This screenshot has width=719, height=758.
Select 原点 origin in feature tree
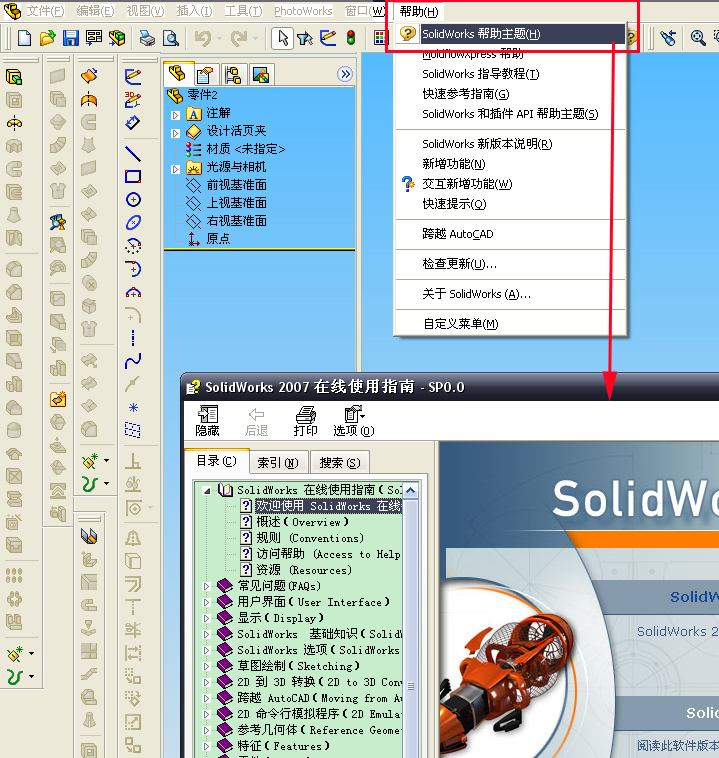[218, 239]
